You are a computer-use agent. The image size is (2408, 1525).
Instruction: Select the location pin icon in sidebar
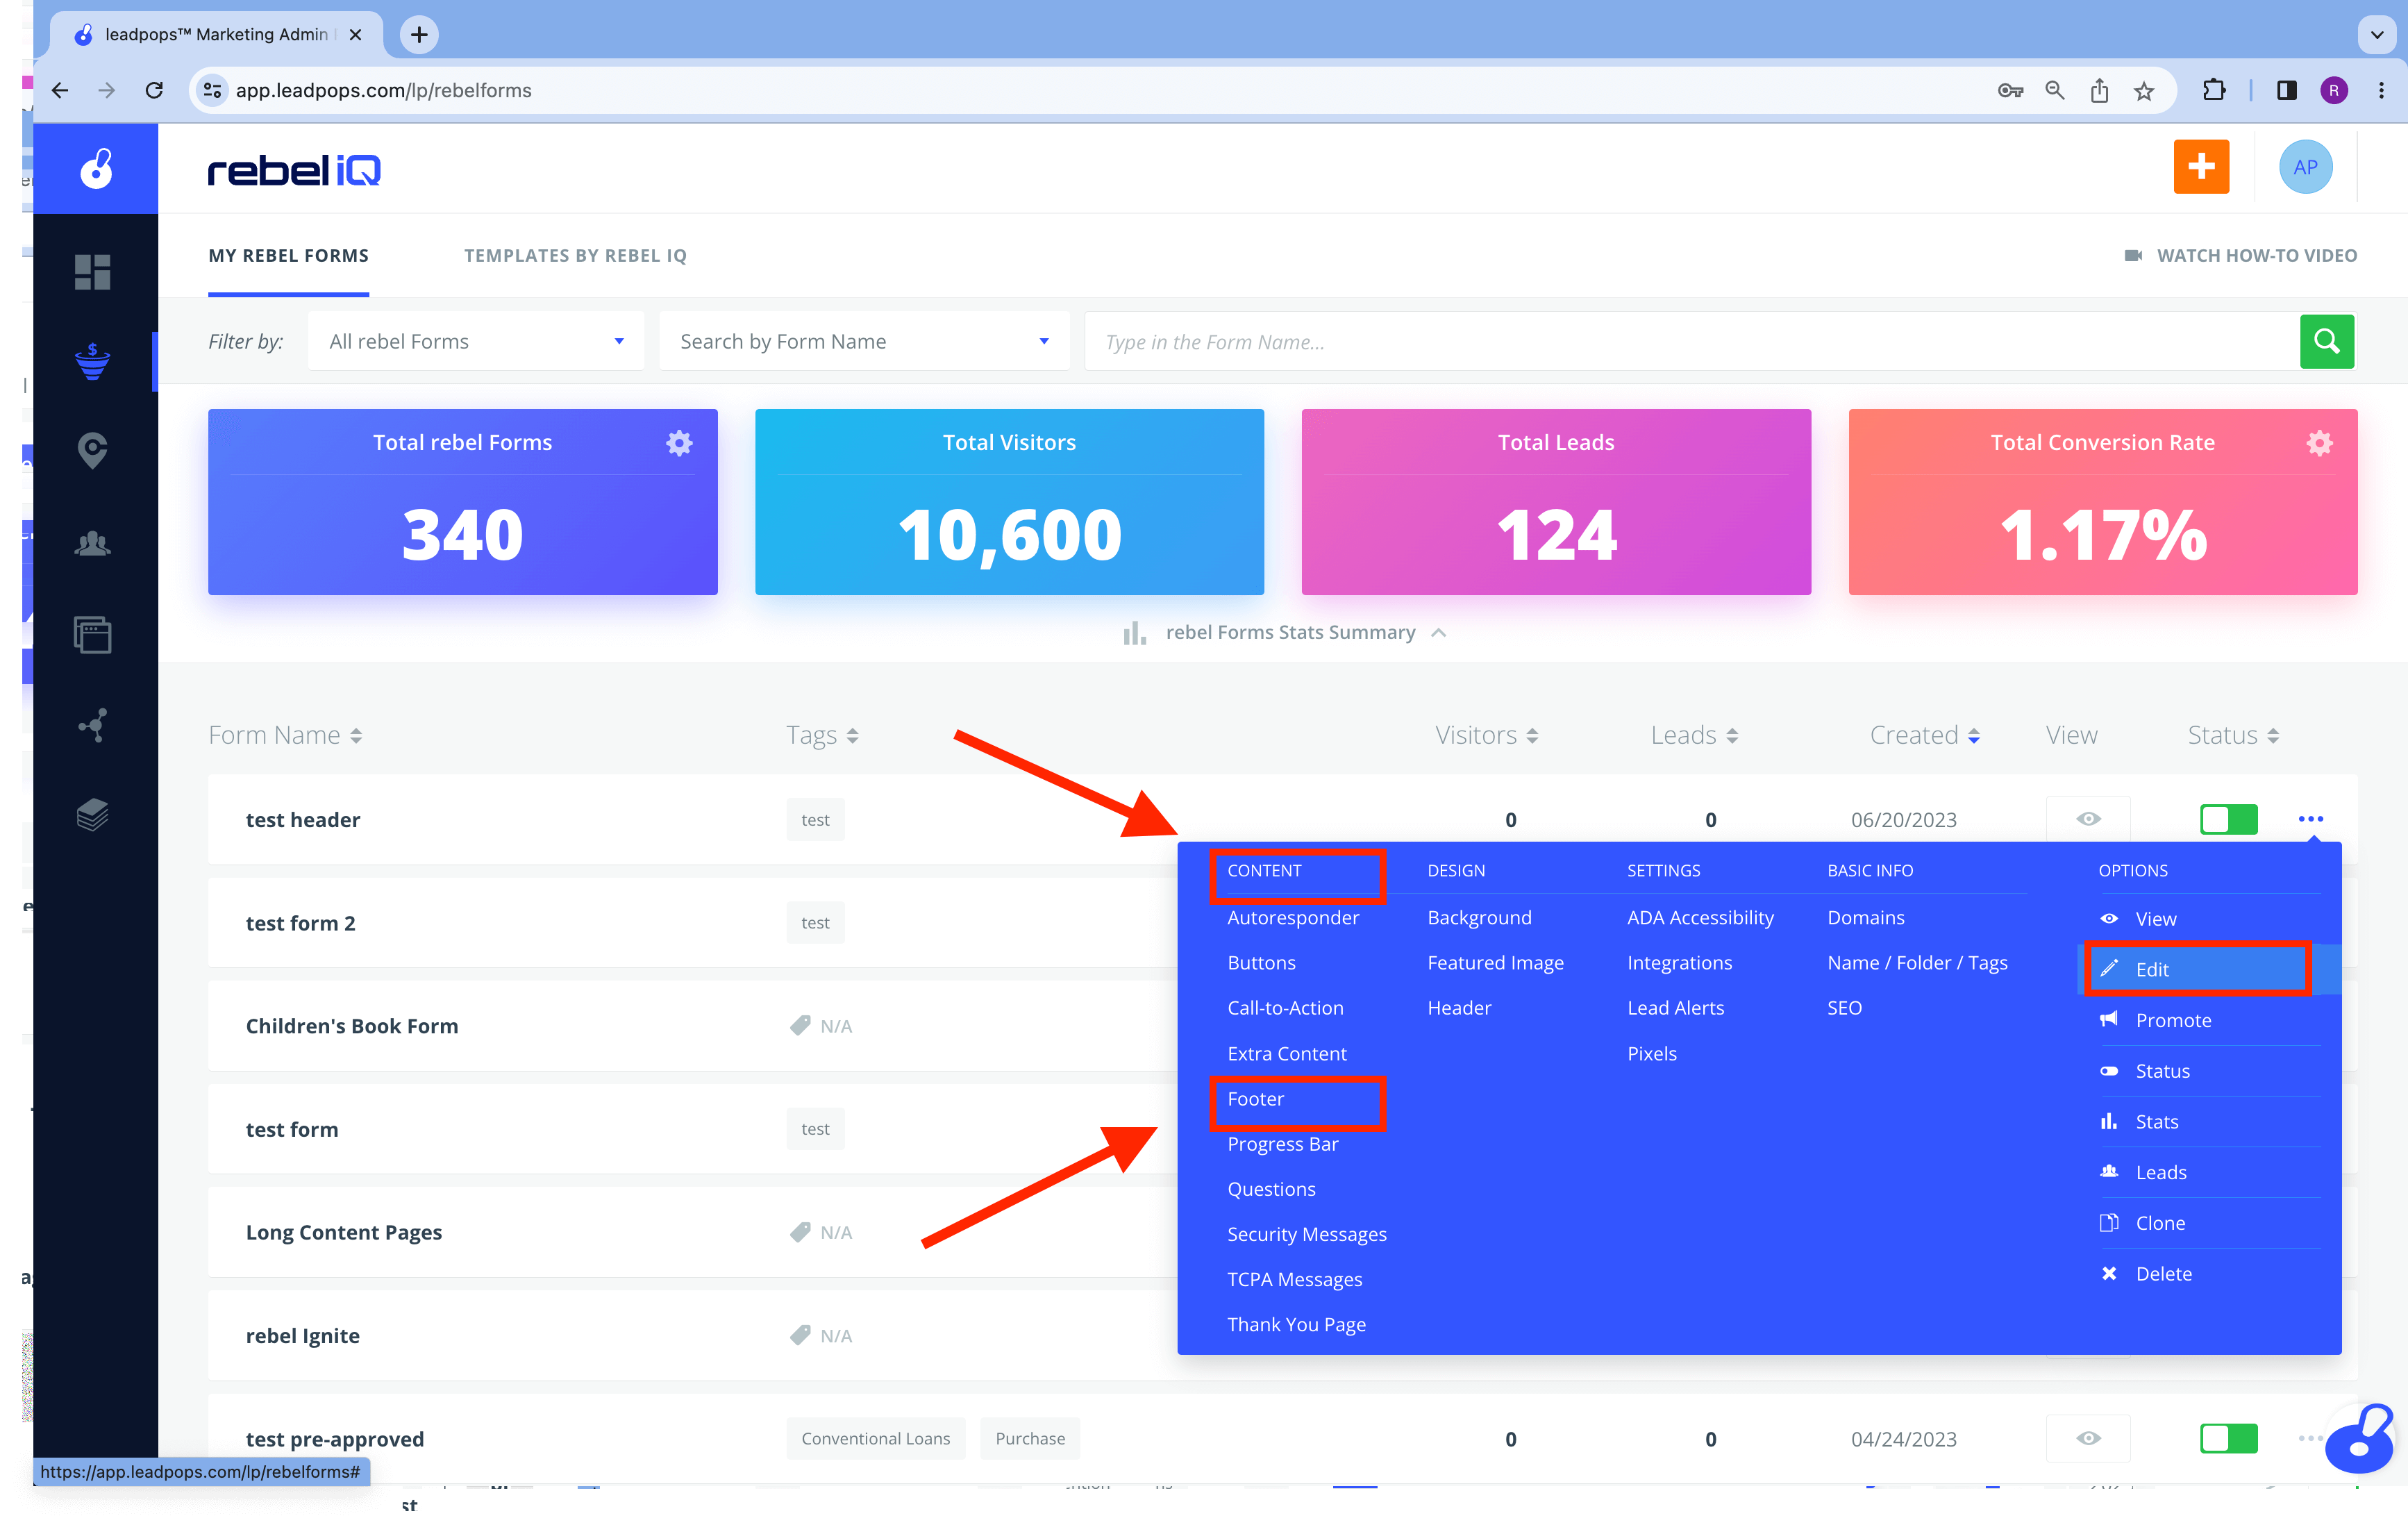pos(93,450)
